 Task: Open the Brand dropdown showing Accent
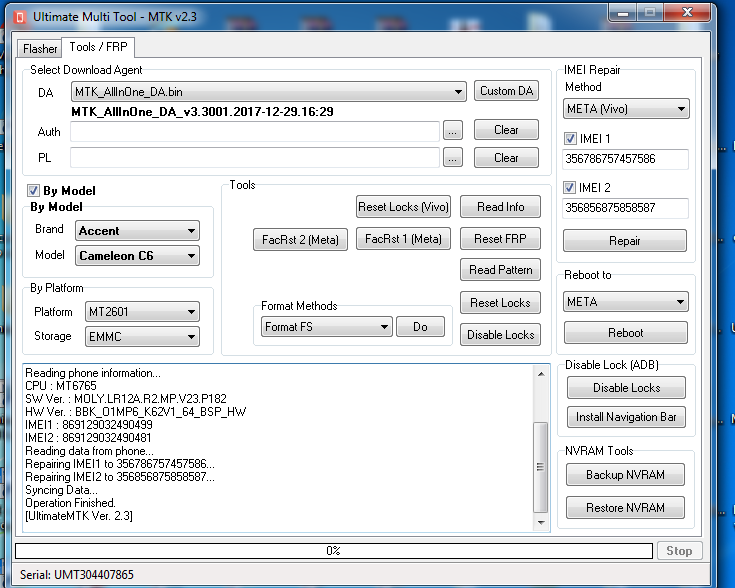[137, 231]
